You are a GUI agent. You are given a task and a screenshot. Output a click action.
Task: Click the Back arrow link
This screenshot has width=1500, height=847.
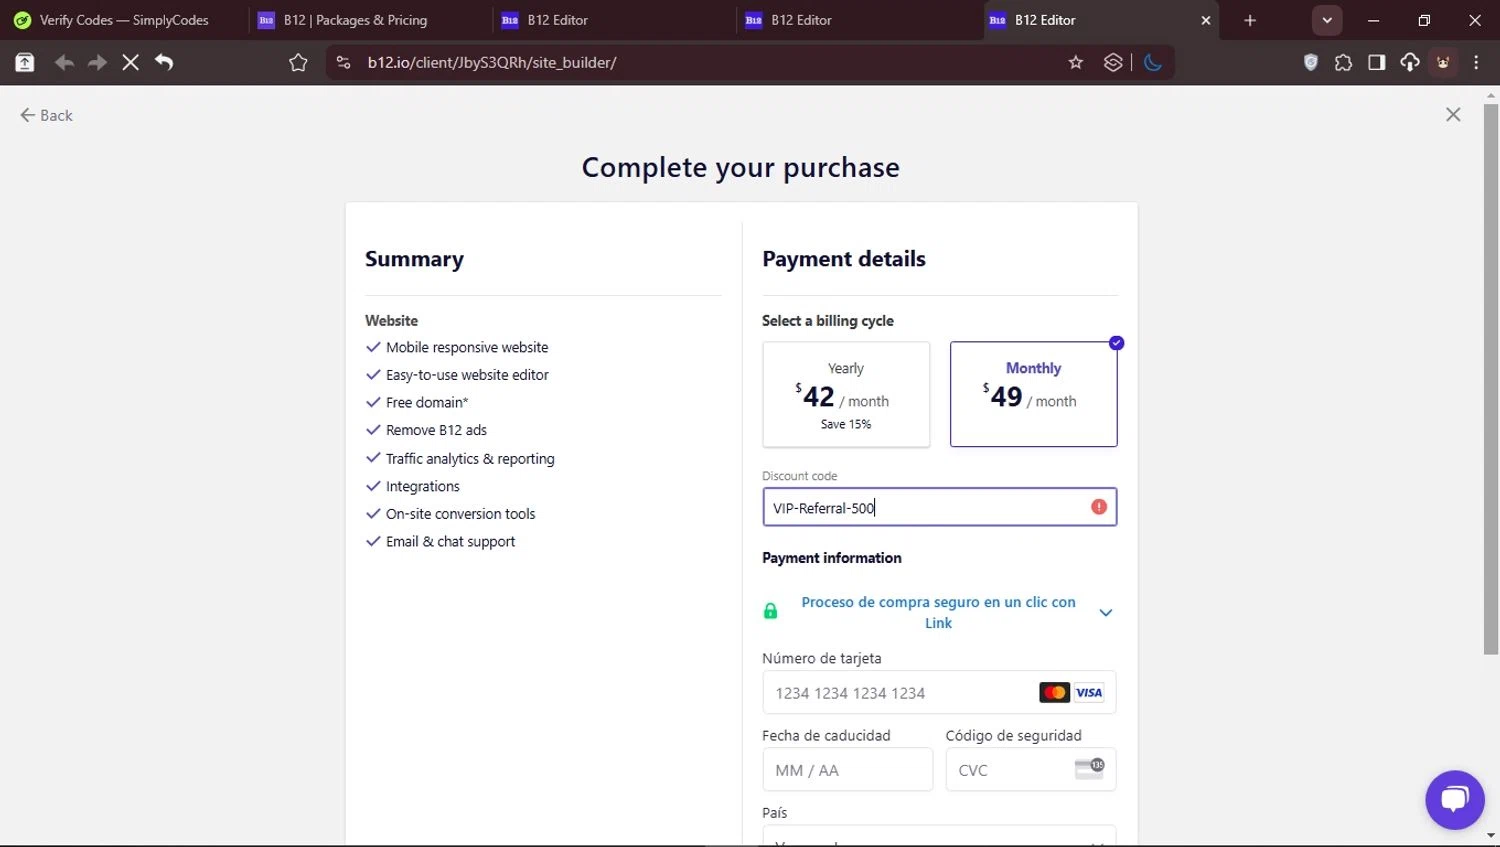(46, 115)
